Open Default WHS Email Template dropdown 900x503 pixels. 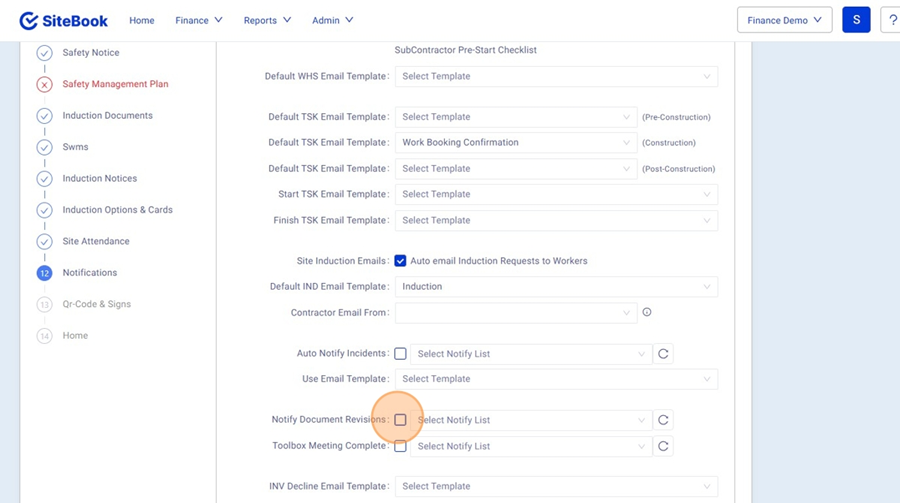[556, 77]
